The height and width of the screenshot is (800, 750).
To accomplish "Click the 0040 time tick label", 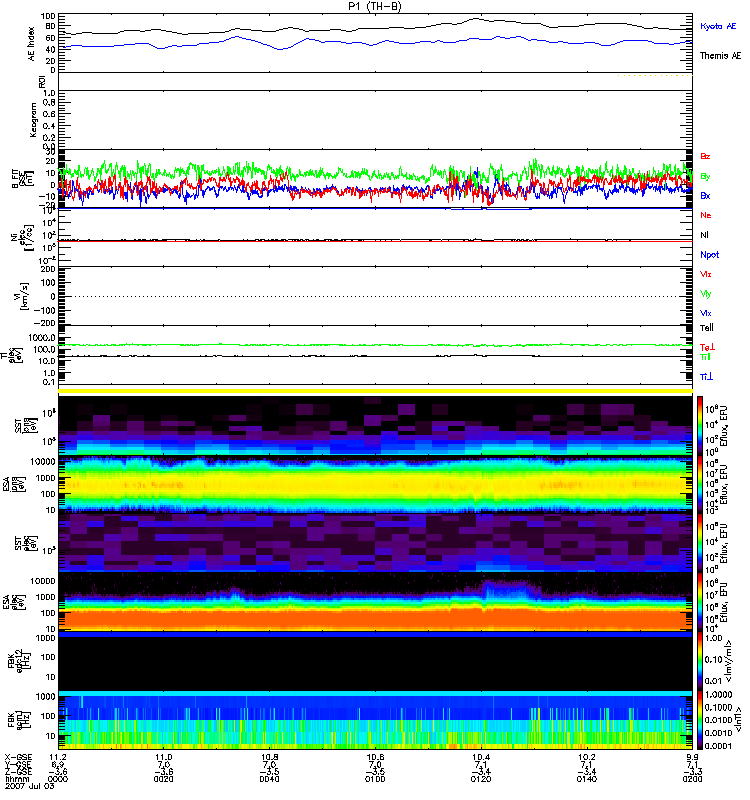I will 269,779.
